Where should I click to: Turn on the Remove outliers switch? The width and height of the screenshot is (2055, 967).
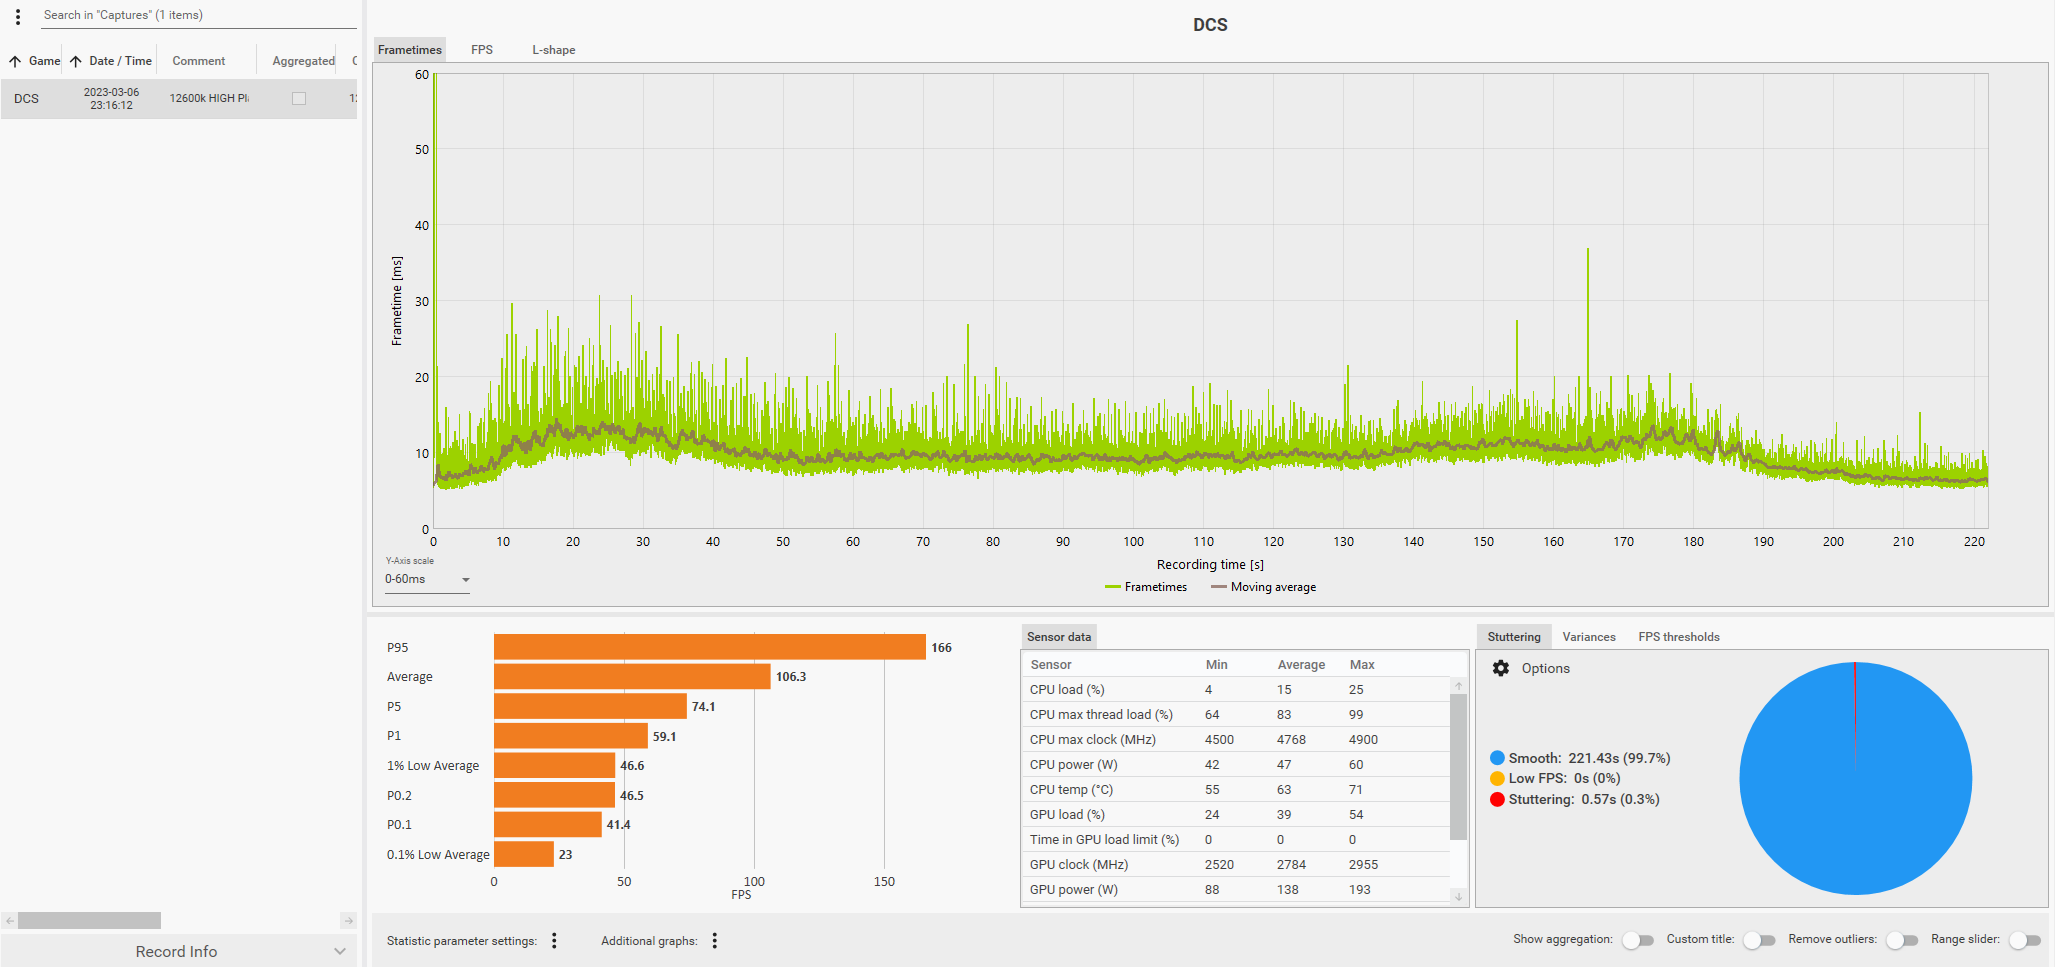click(x=1901, y=940)
